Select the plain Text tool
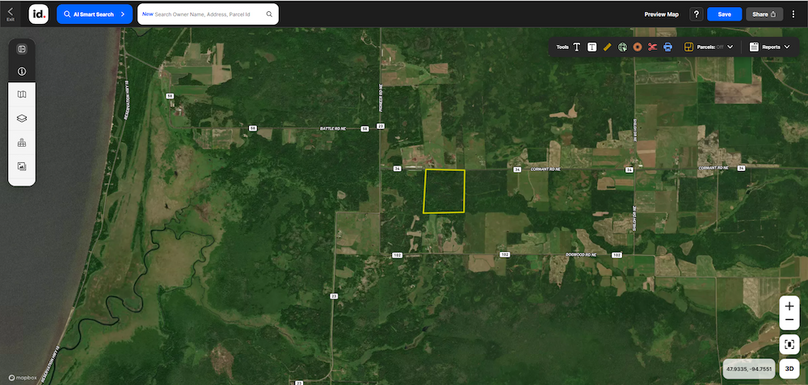The image size is (808, 385). [577, 47]
